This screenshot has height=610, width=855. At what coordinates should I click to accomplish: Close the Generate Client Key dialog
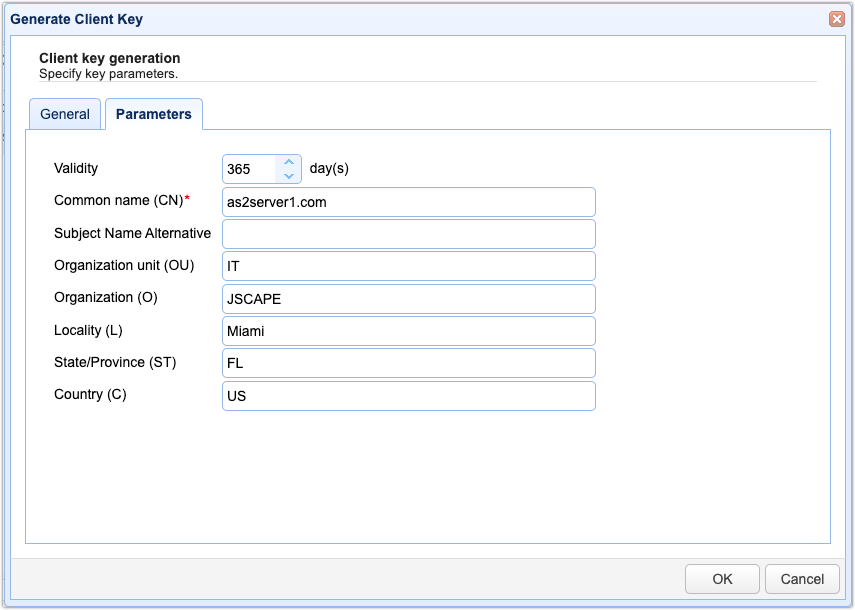836,19
